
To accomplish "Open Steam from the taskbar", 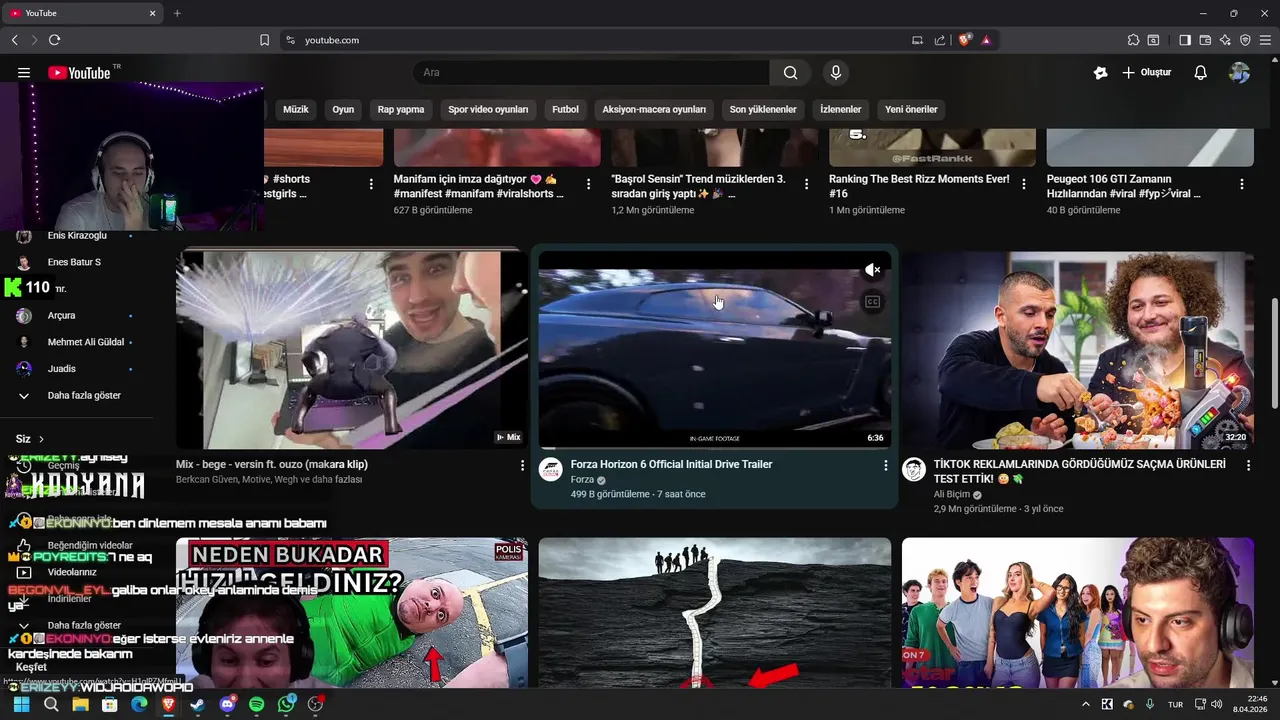I will [x=198, y=704].
